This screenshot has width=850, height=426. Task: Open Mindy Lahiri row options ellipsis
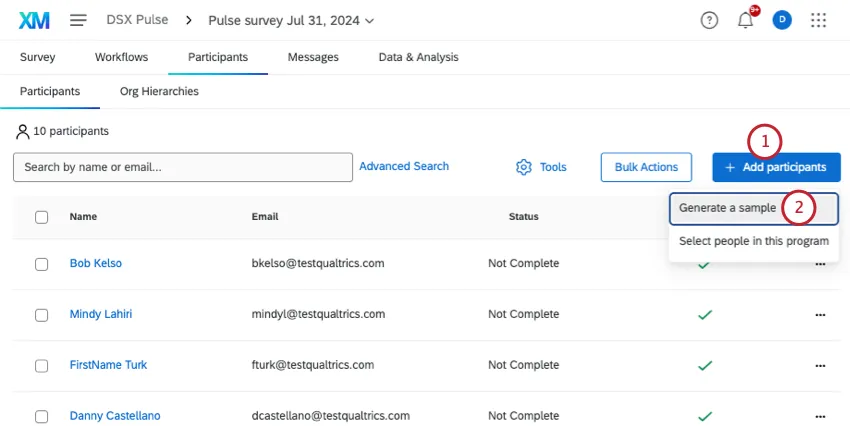click(x=820, y=314)
